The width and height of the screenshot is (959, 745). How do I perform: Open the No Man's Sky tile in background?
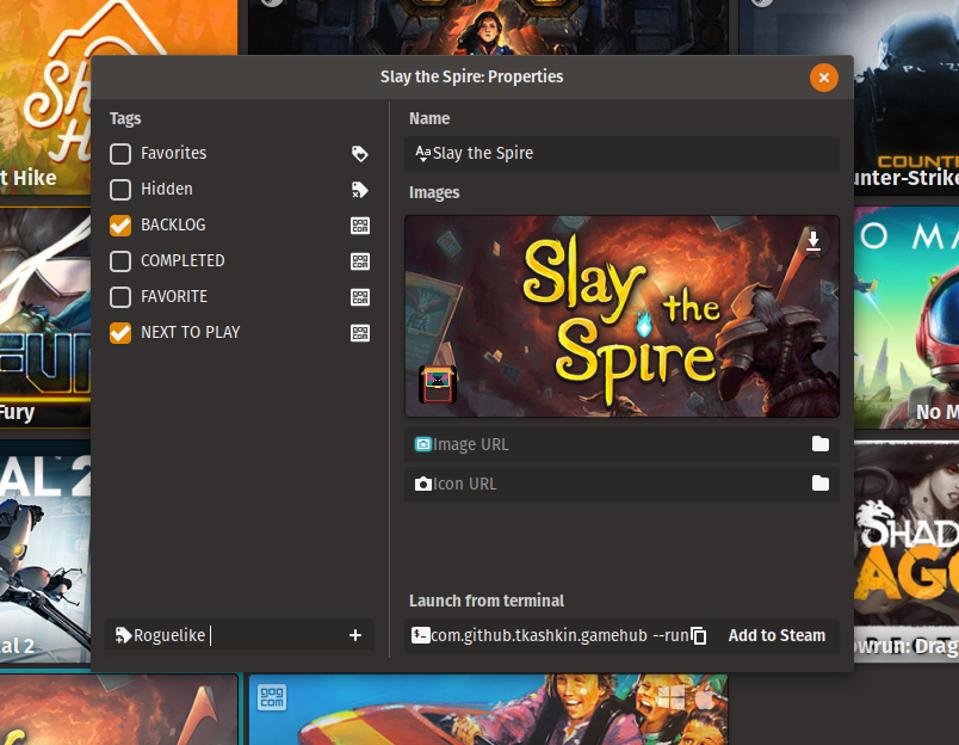[x=906, y=318]
